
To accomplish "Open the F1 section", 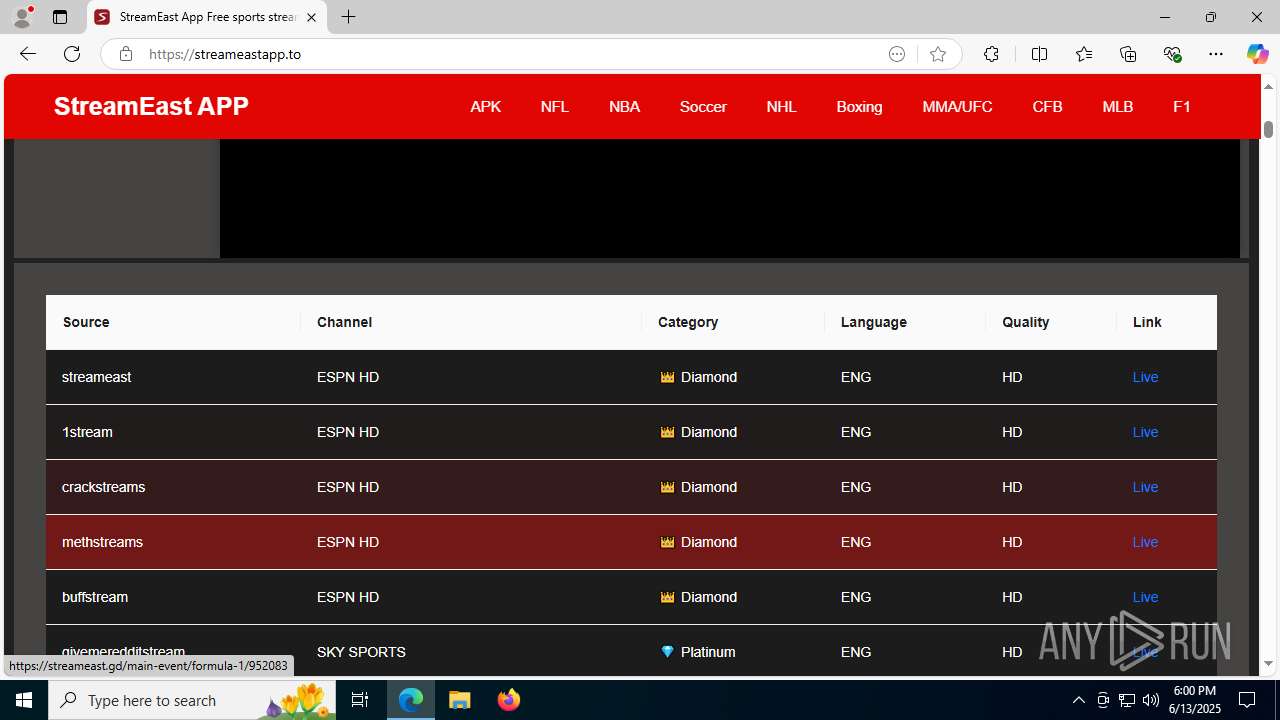I will pos(1181,106).
